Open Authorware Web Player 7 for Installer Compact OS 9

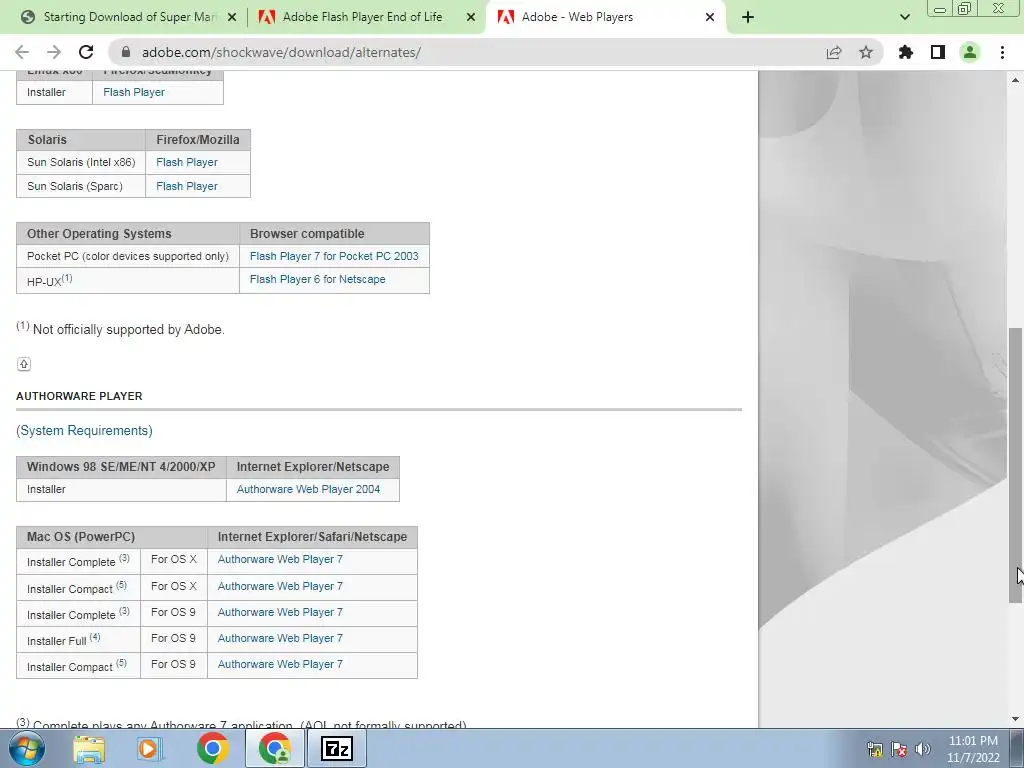tap(280, 664)
